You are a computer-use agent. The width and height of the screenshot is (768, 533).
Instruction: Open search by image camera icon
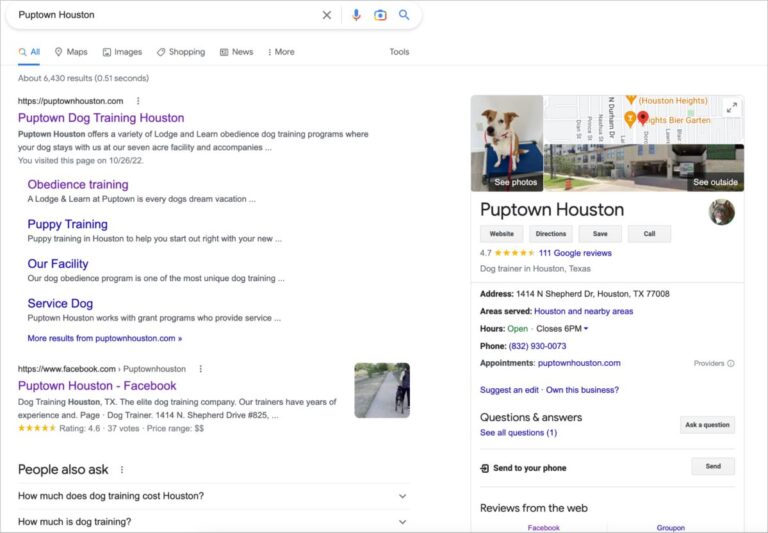[380, 15]
